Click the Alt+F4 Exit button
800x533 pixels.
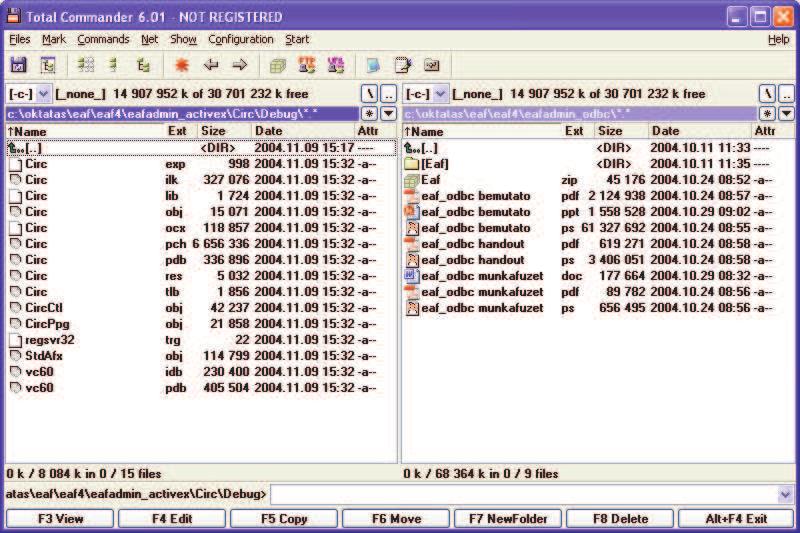[736, 519]
